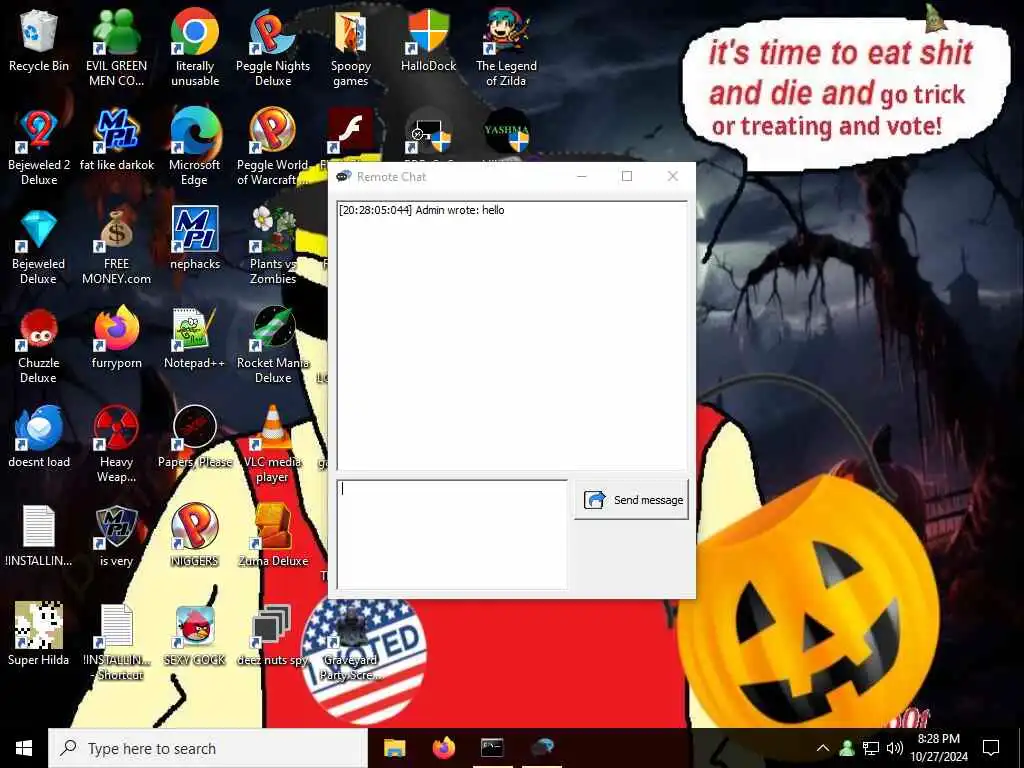Viewport: 1024px width, 768px height.
Task: Close the Remote Chat window
Action: (673, 176)
